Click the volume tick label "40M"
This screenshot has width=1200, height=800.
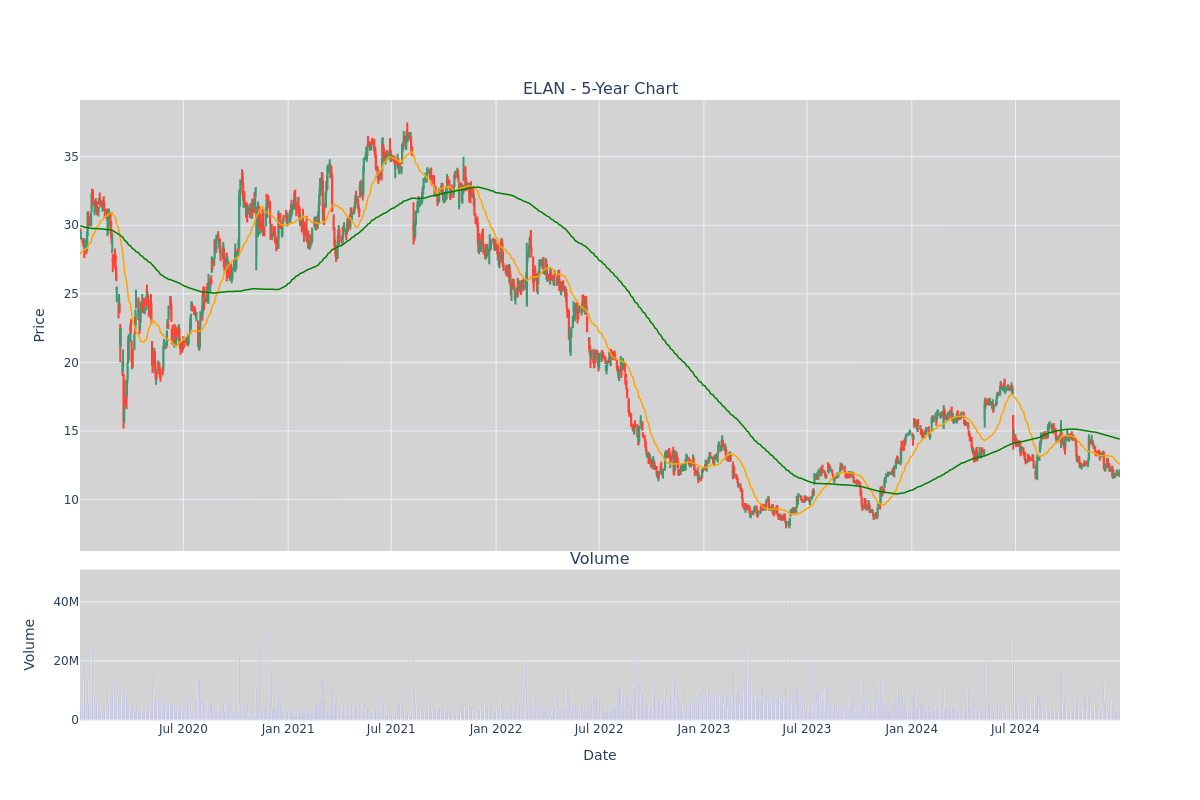(x=66, y=602)
